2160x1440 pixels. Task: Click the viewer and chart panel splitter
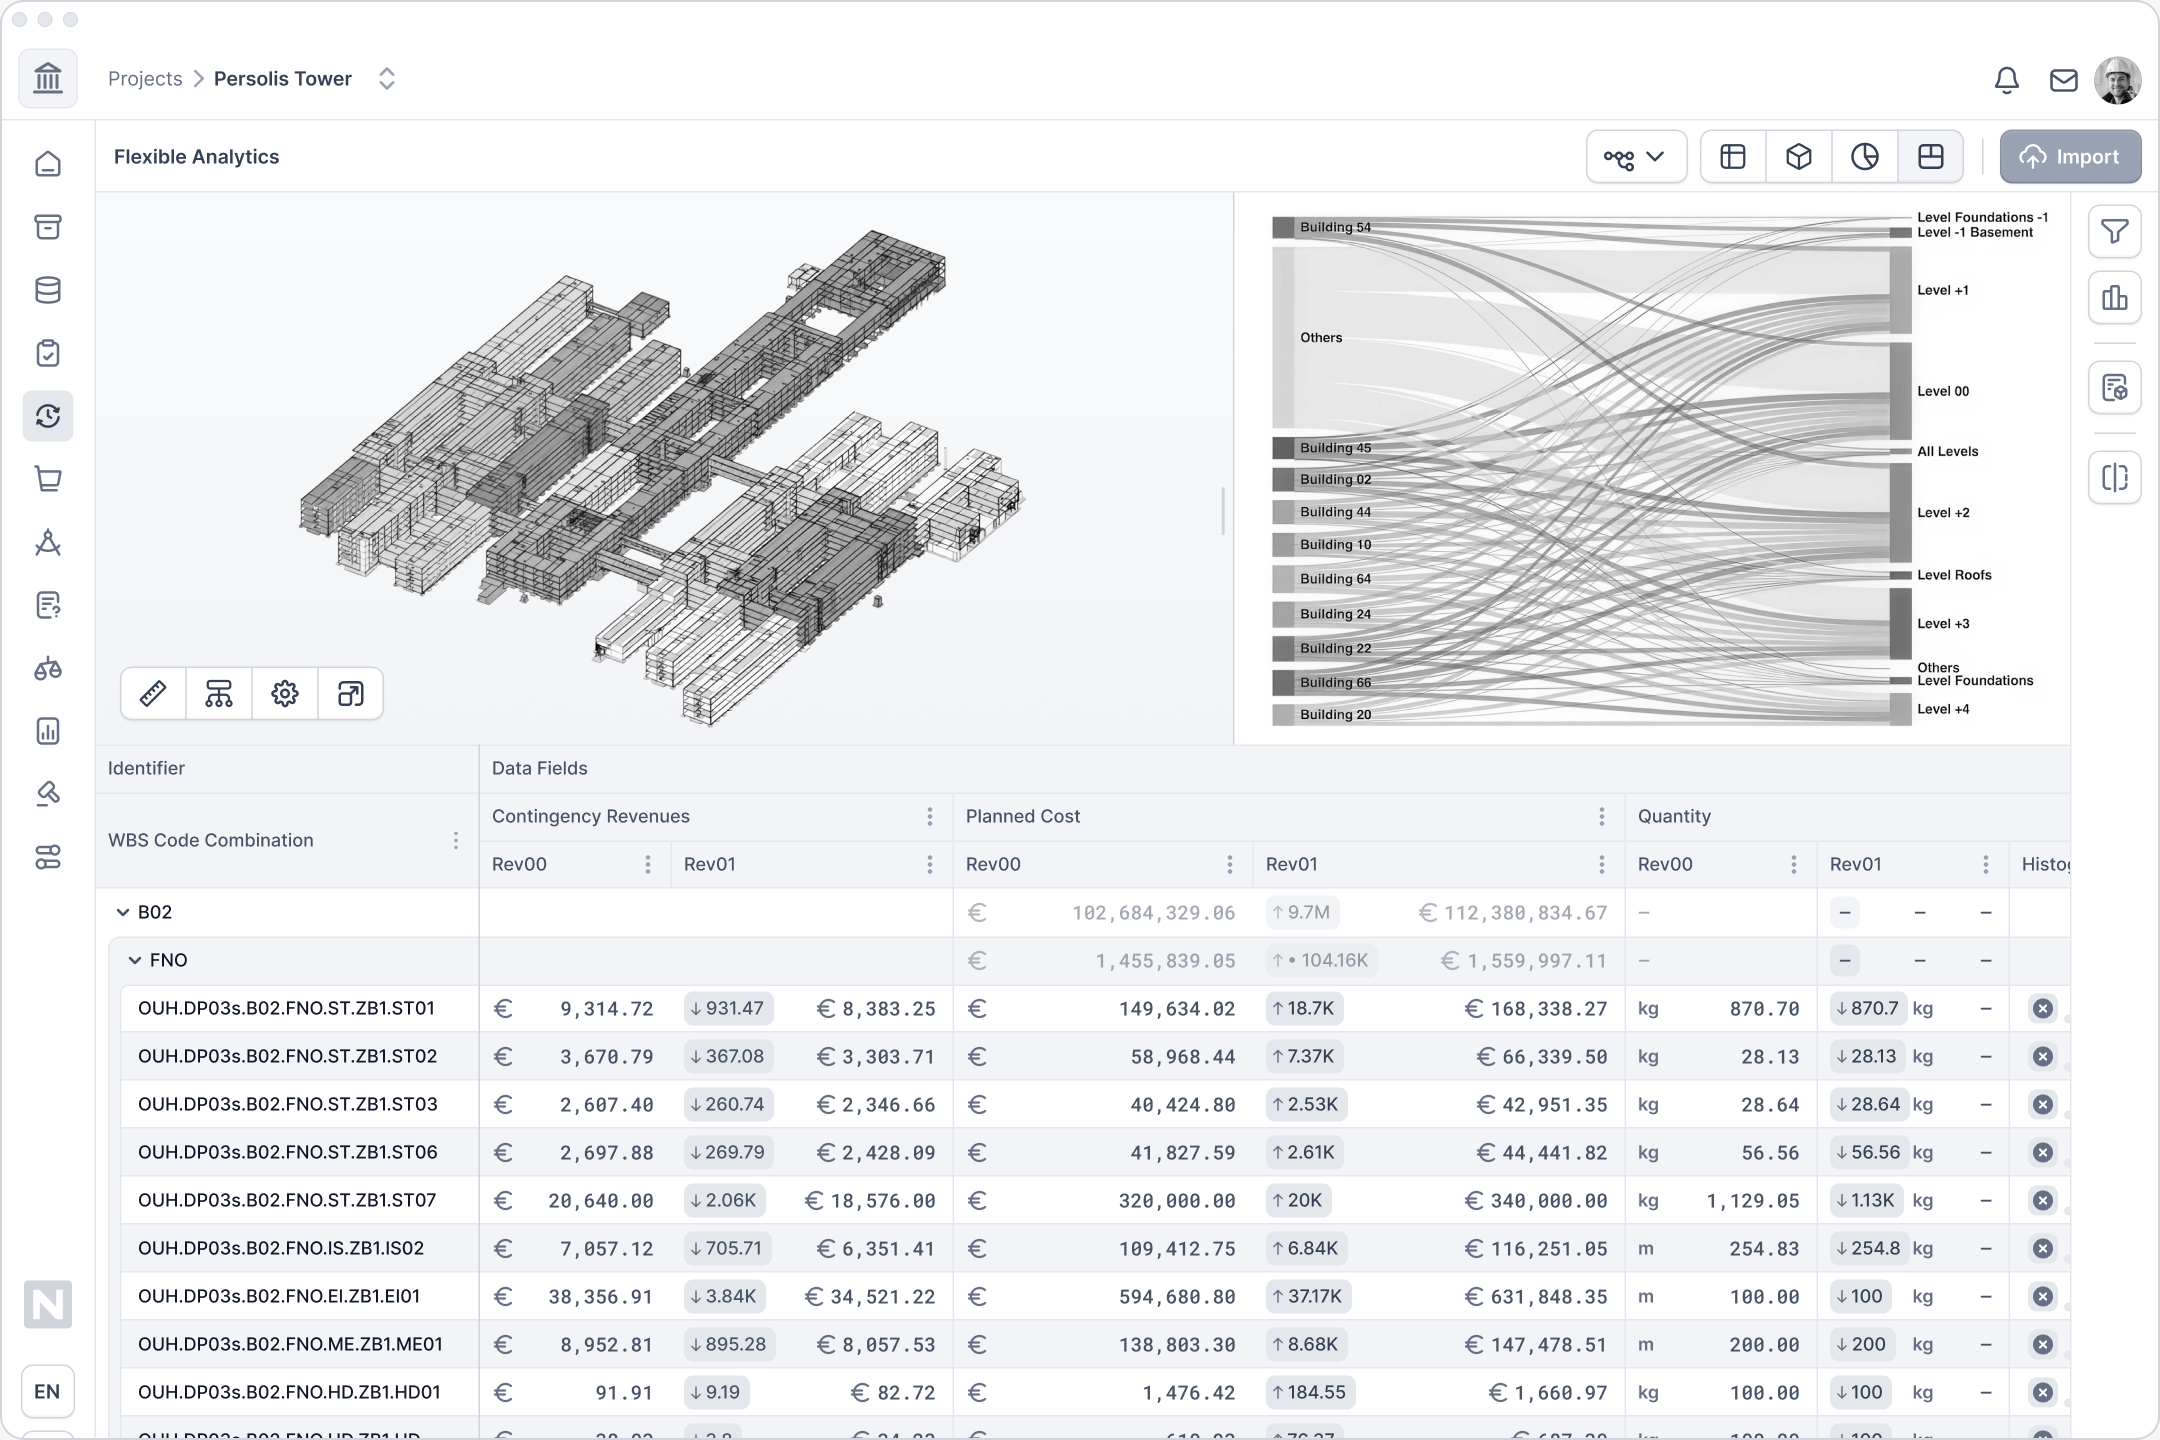pos(1223,511)
